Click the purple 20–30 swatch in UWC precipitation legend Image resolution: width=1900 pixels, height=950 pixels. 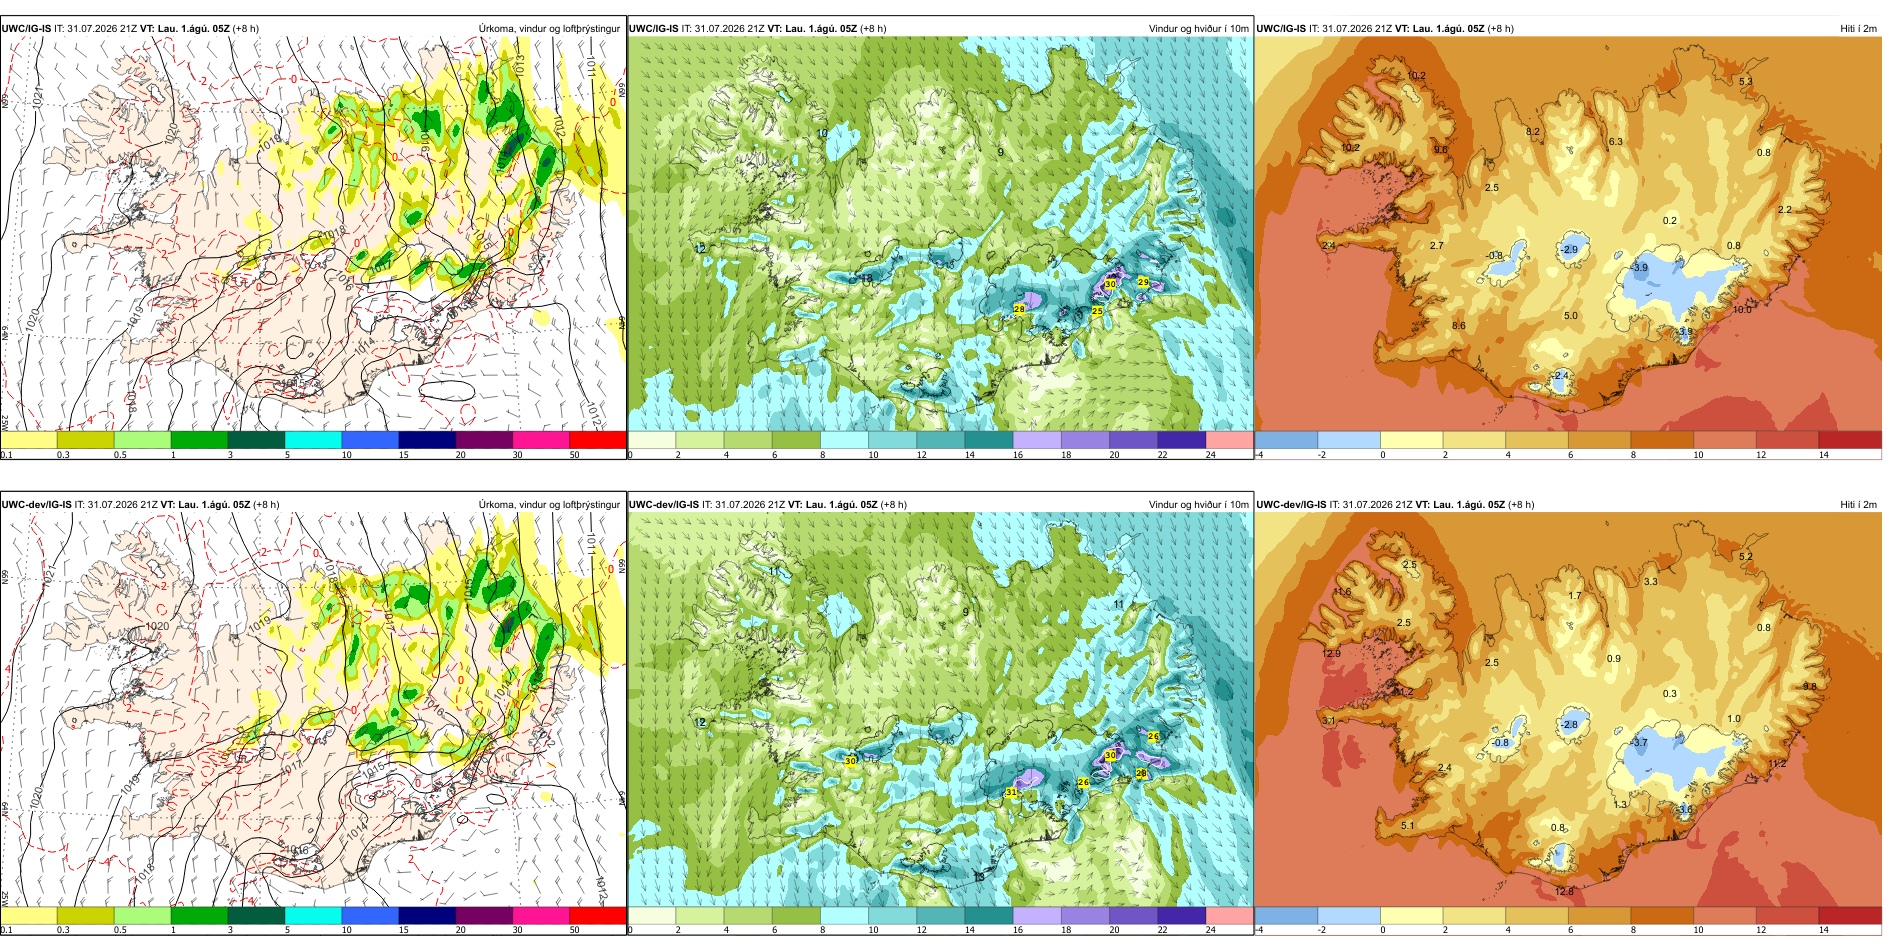tap(484, 440)
